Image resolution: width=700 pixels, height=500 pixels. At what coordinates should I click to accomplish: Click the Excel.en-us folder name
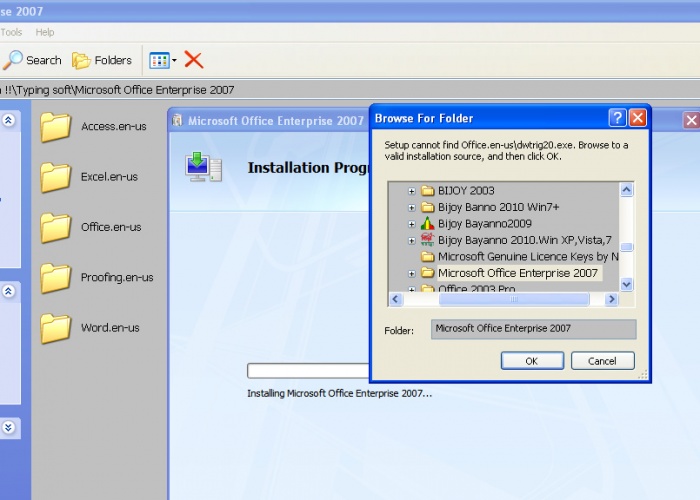[x=109, y=177]
